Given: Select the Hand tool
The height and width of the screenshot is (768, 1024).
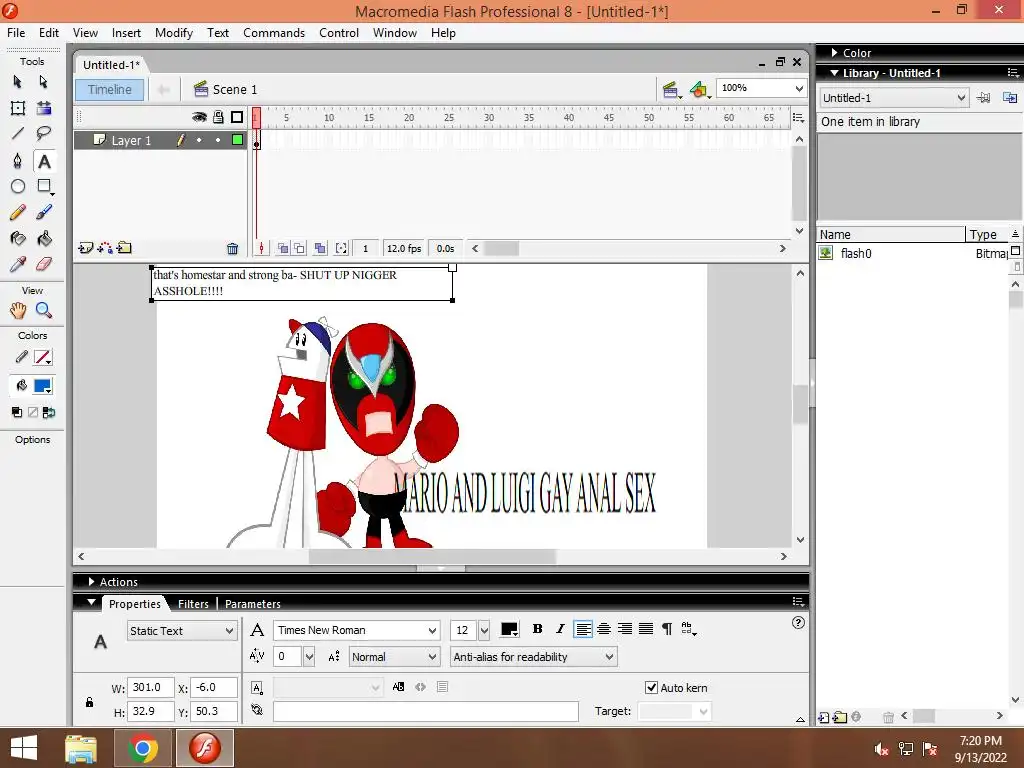Looking at the screenshot, I should click(18, 310).
